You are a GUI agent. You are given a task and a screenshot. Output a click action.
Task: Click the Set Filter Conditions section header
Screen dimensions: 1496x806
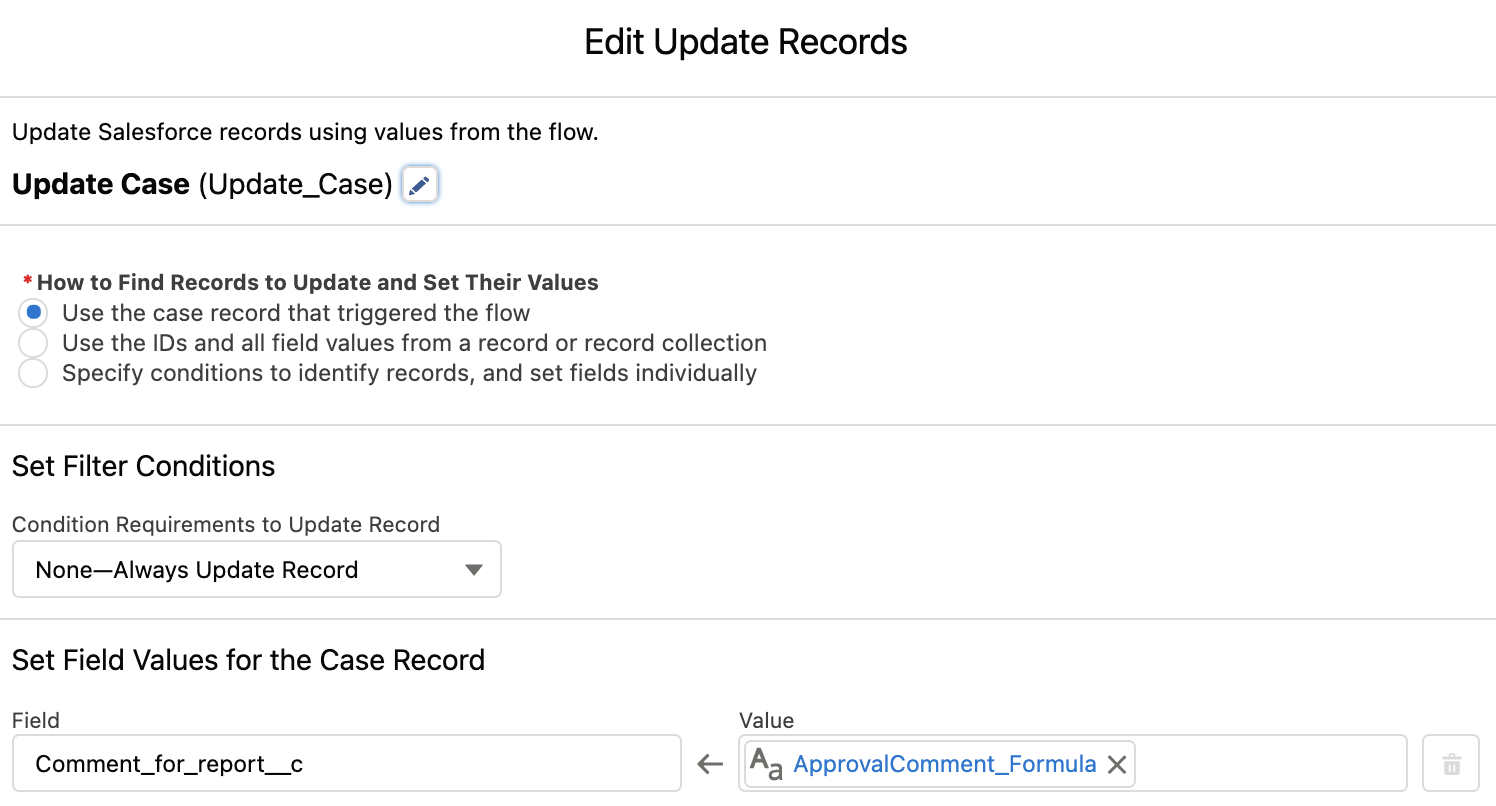tap(143, 466)
